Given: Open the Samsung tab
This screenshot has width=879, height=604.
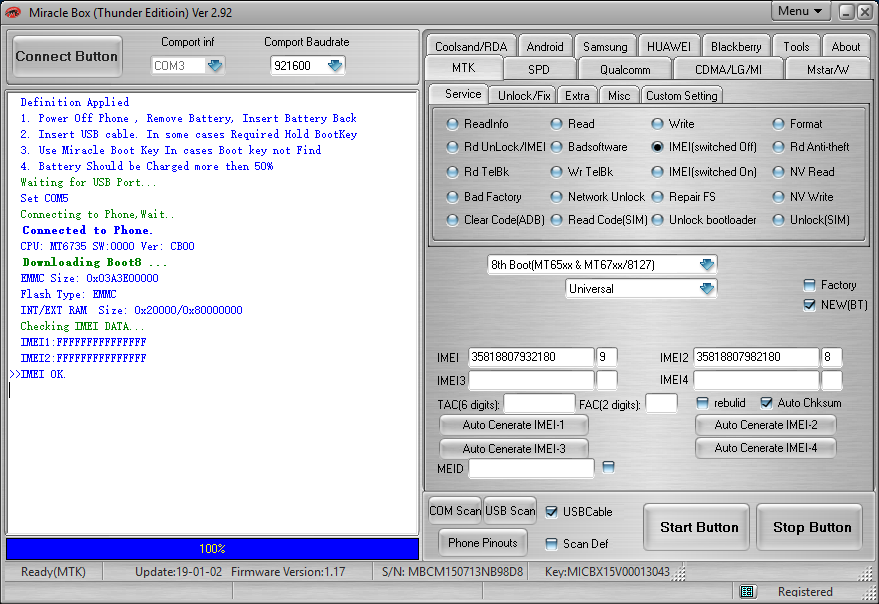Looking at the screenshot, I should click(x=605, y=47).
